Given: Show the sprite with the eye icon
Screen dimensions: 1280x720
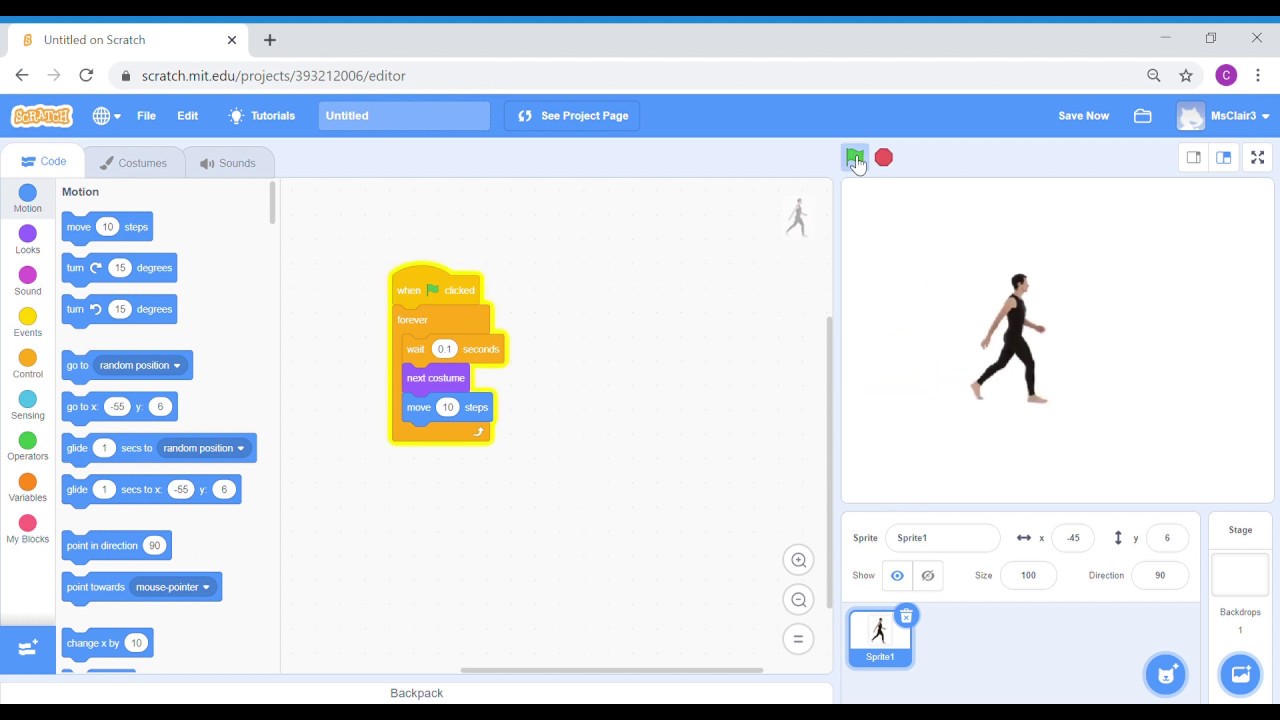Looking at the screenshot, I should tap(897, 576).
